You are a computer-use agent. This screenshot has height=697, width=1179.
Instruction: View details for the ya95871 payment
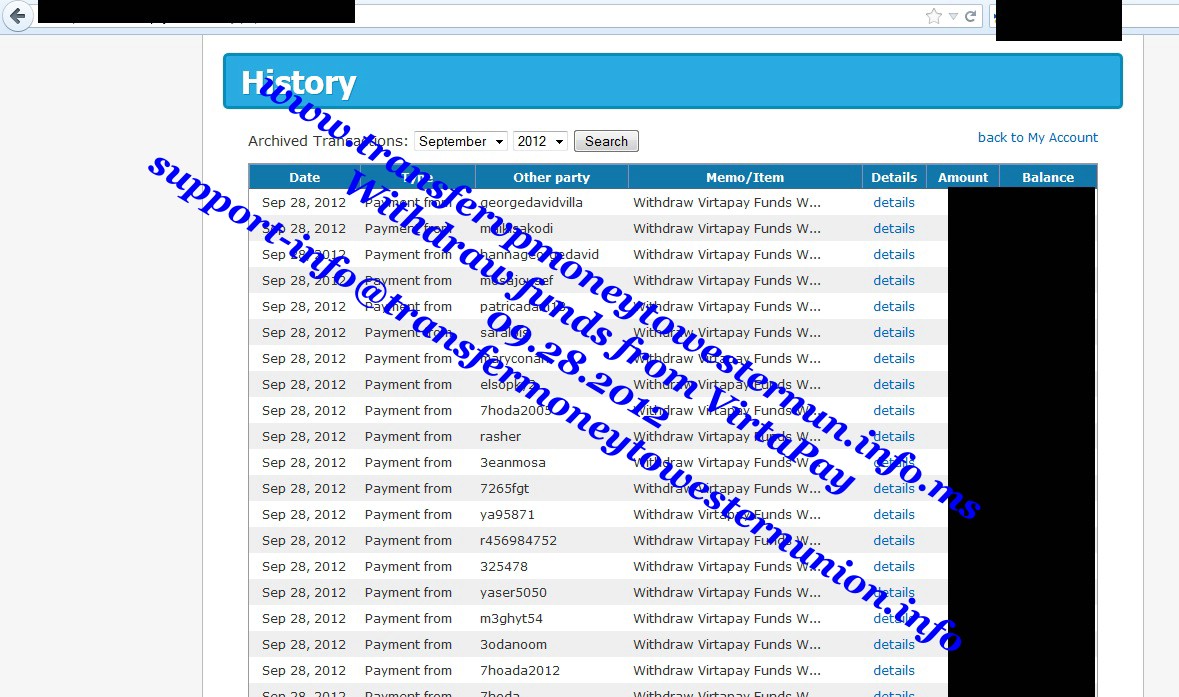(893, 514)
